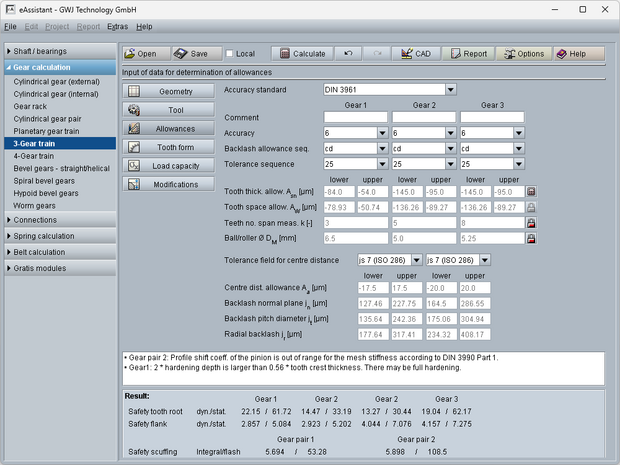620x465 pixels.
Task: Open the tooth thickness allowance calculator icon
Action: pos(531,191)
